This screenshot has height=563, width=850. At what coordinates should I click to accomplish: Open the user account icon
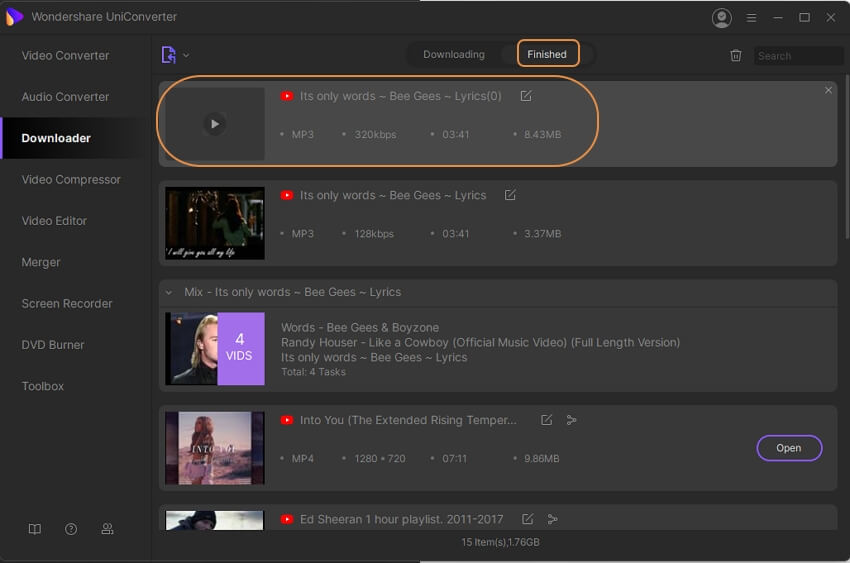pyautogui.click(x=721, y=18)
